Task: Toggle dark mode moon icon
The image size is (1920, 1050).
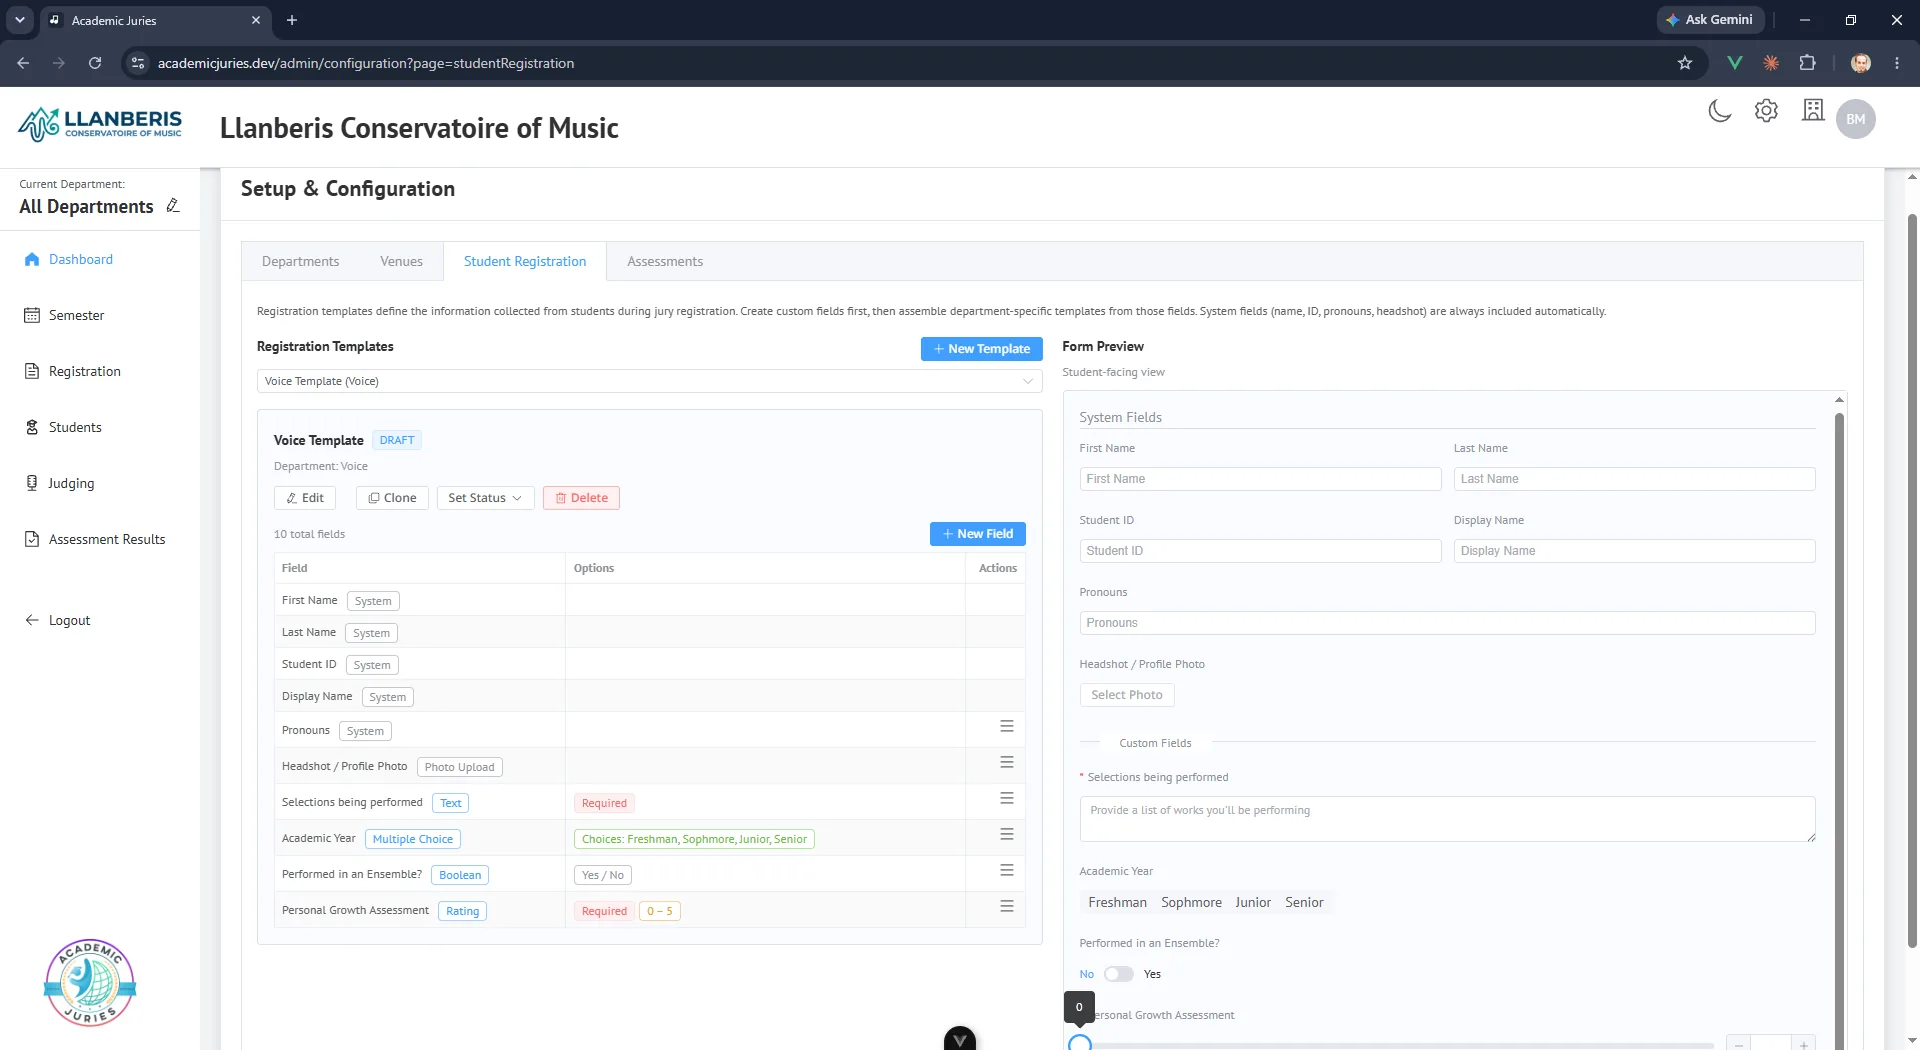Action: (1720, 111)
